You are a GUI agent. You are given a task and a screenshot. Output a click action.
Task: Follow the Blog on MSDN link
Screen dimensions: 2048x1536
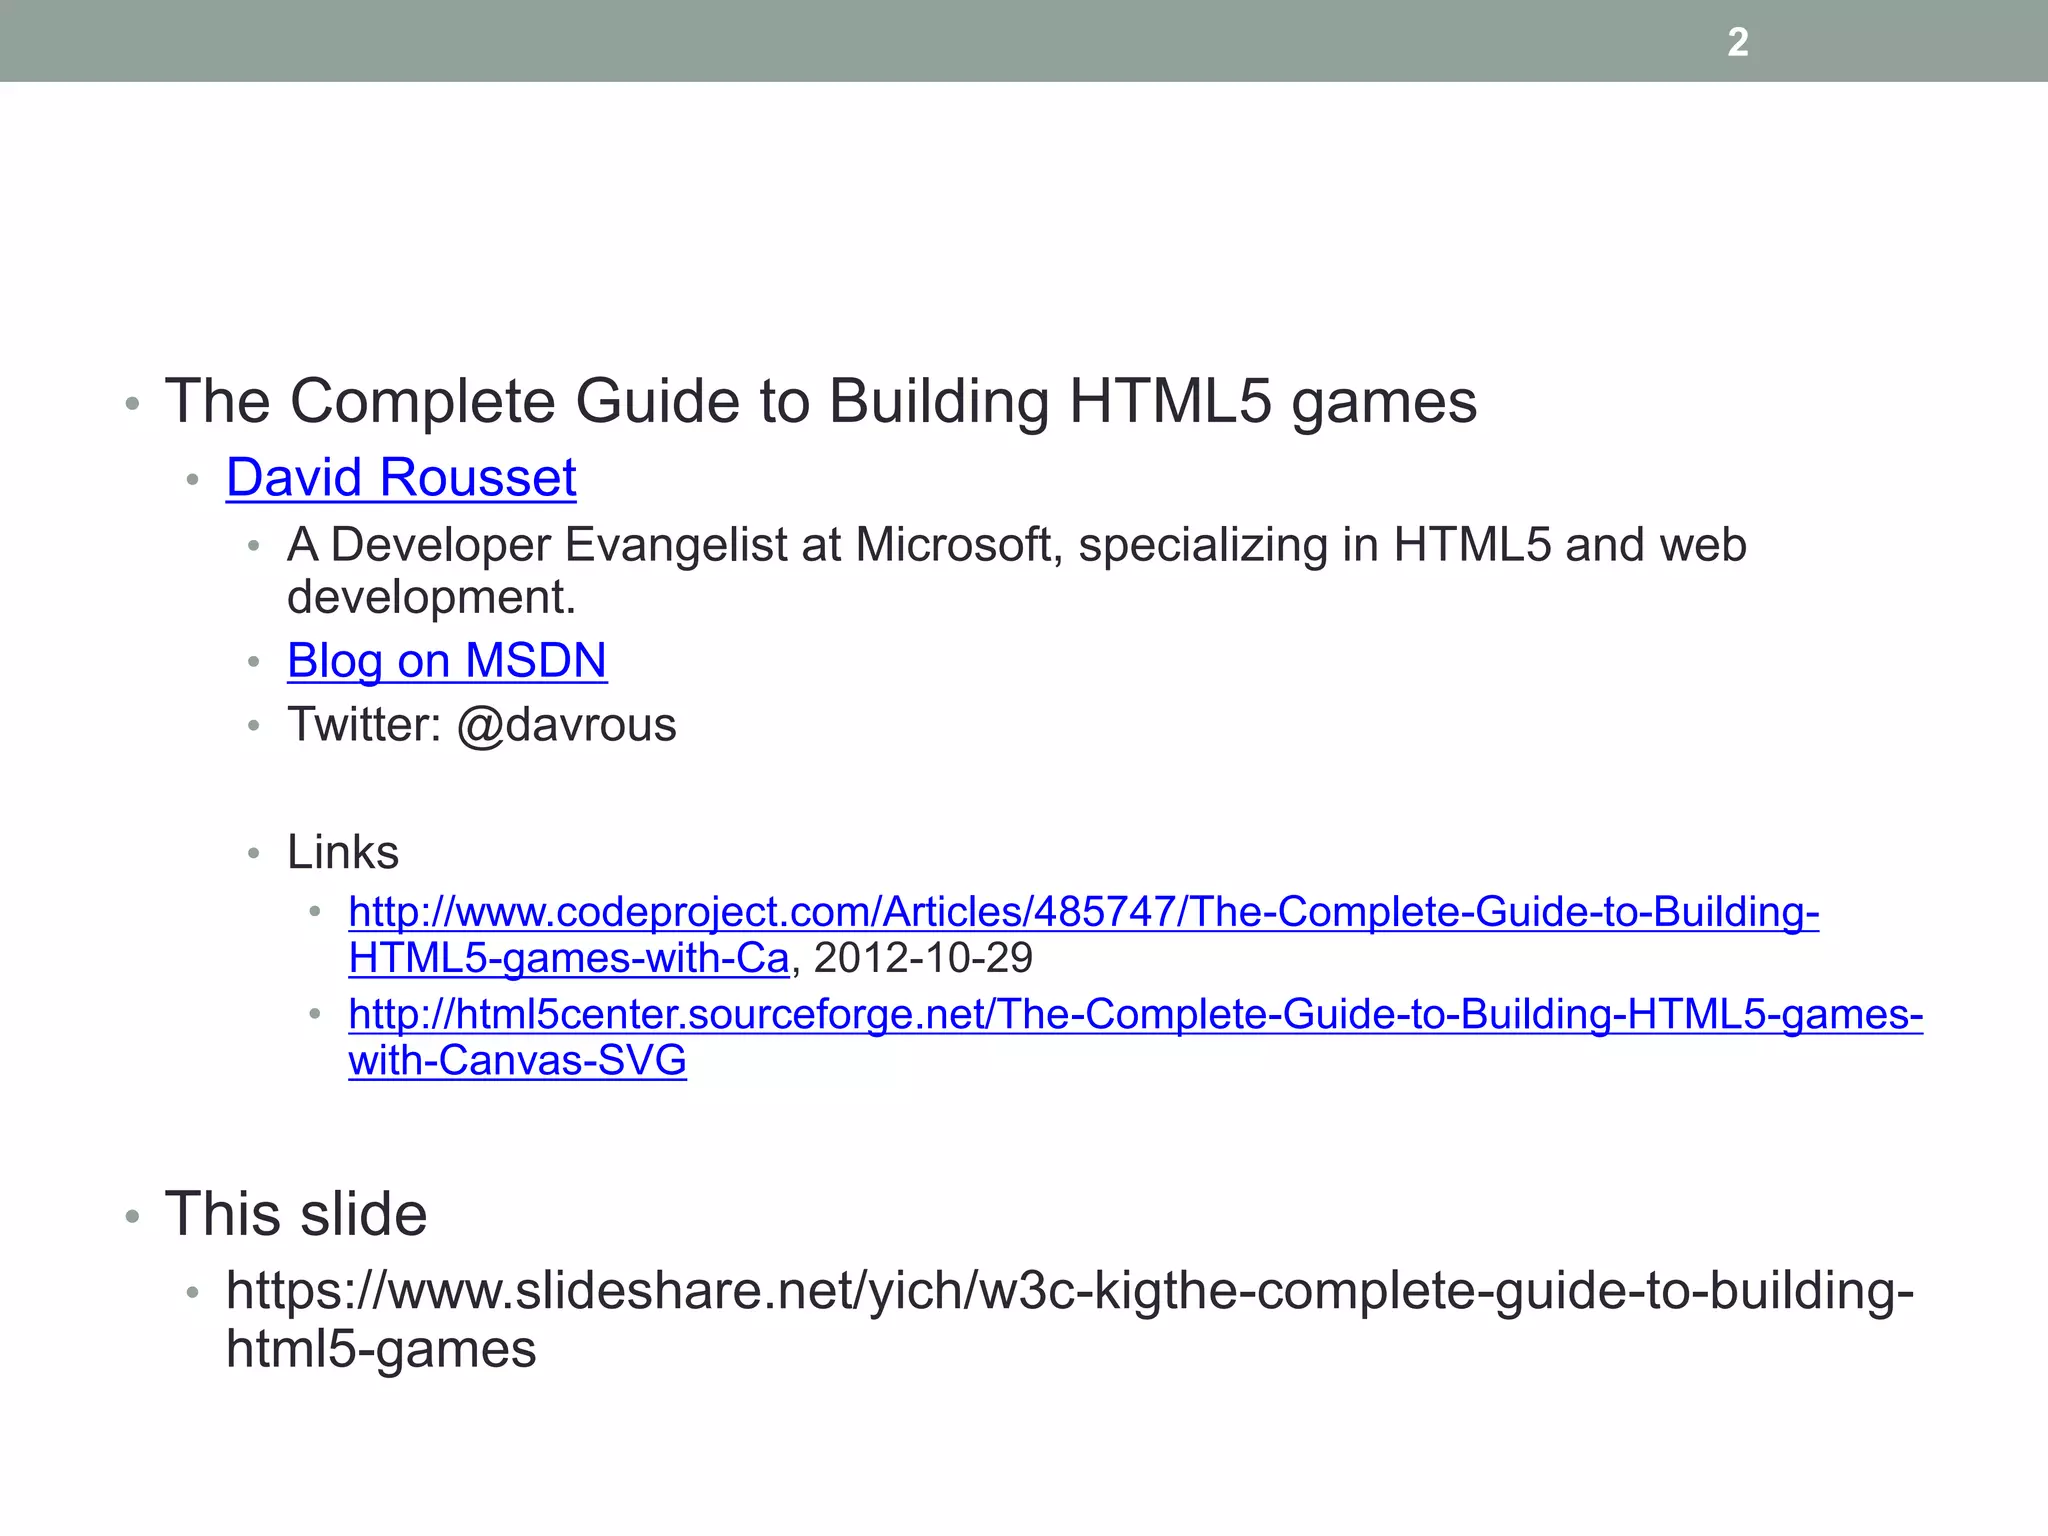click(447, 661)
